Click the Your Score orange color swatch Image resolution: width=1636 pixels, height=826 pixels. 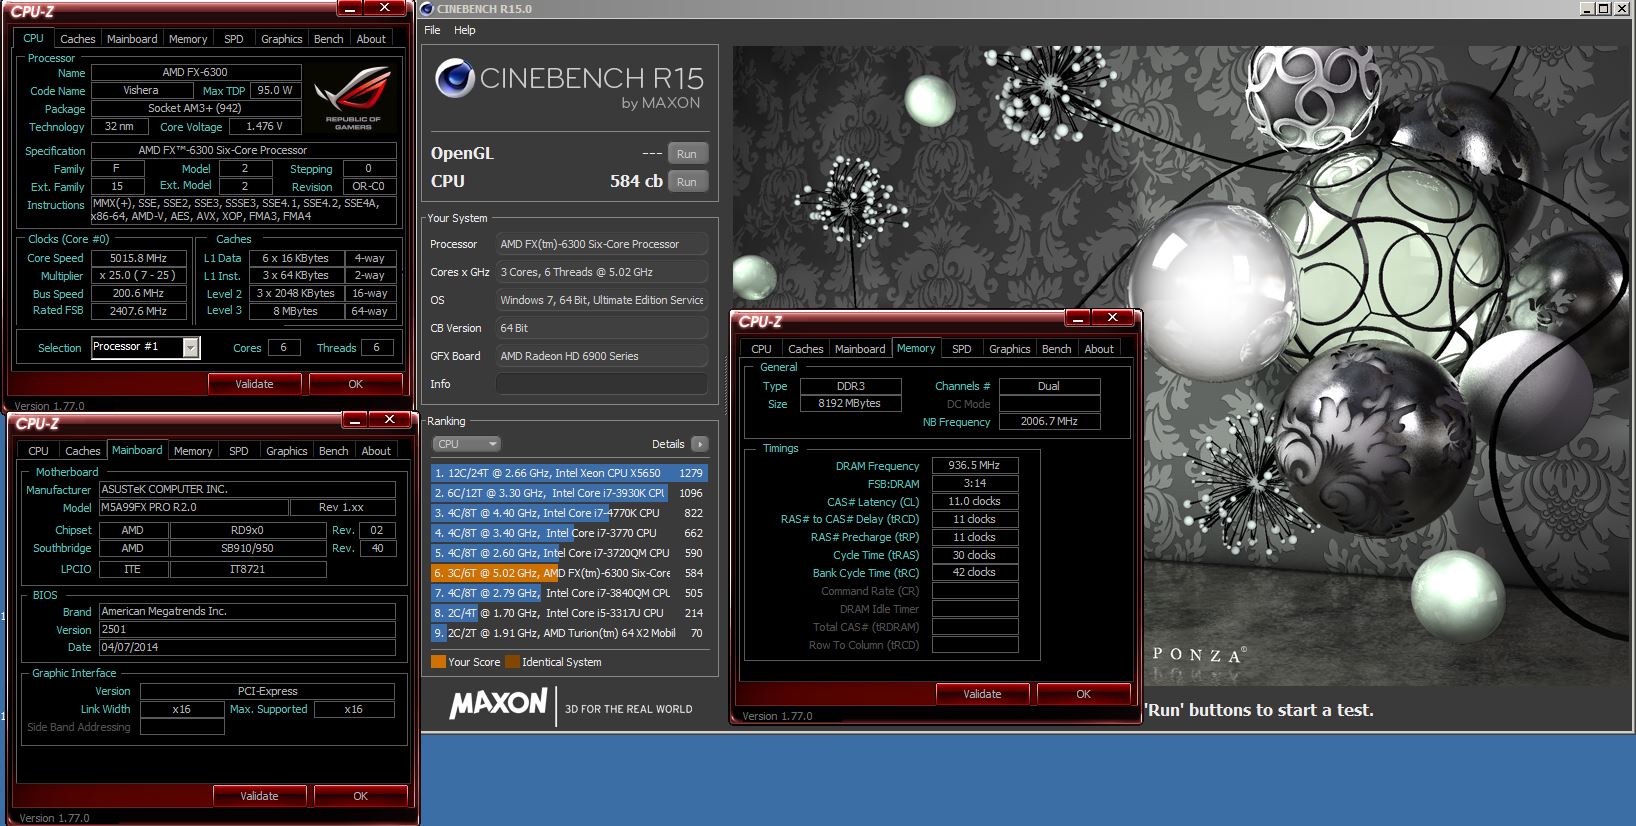coord(438,662)
